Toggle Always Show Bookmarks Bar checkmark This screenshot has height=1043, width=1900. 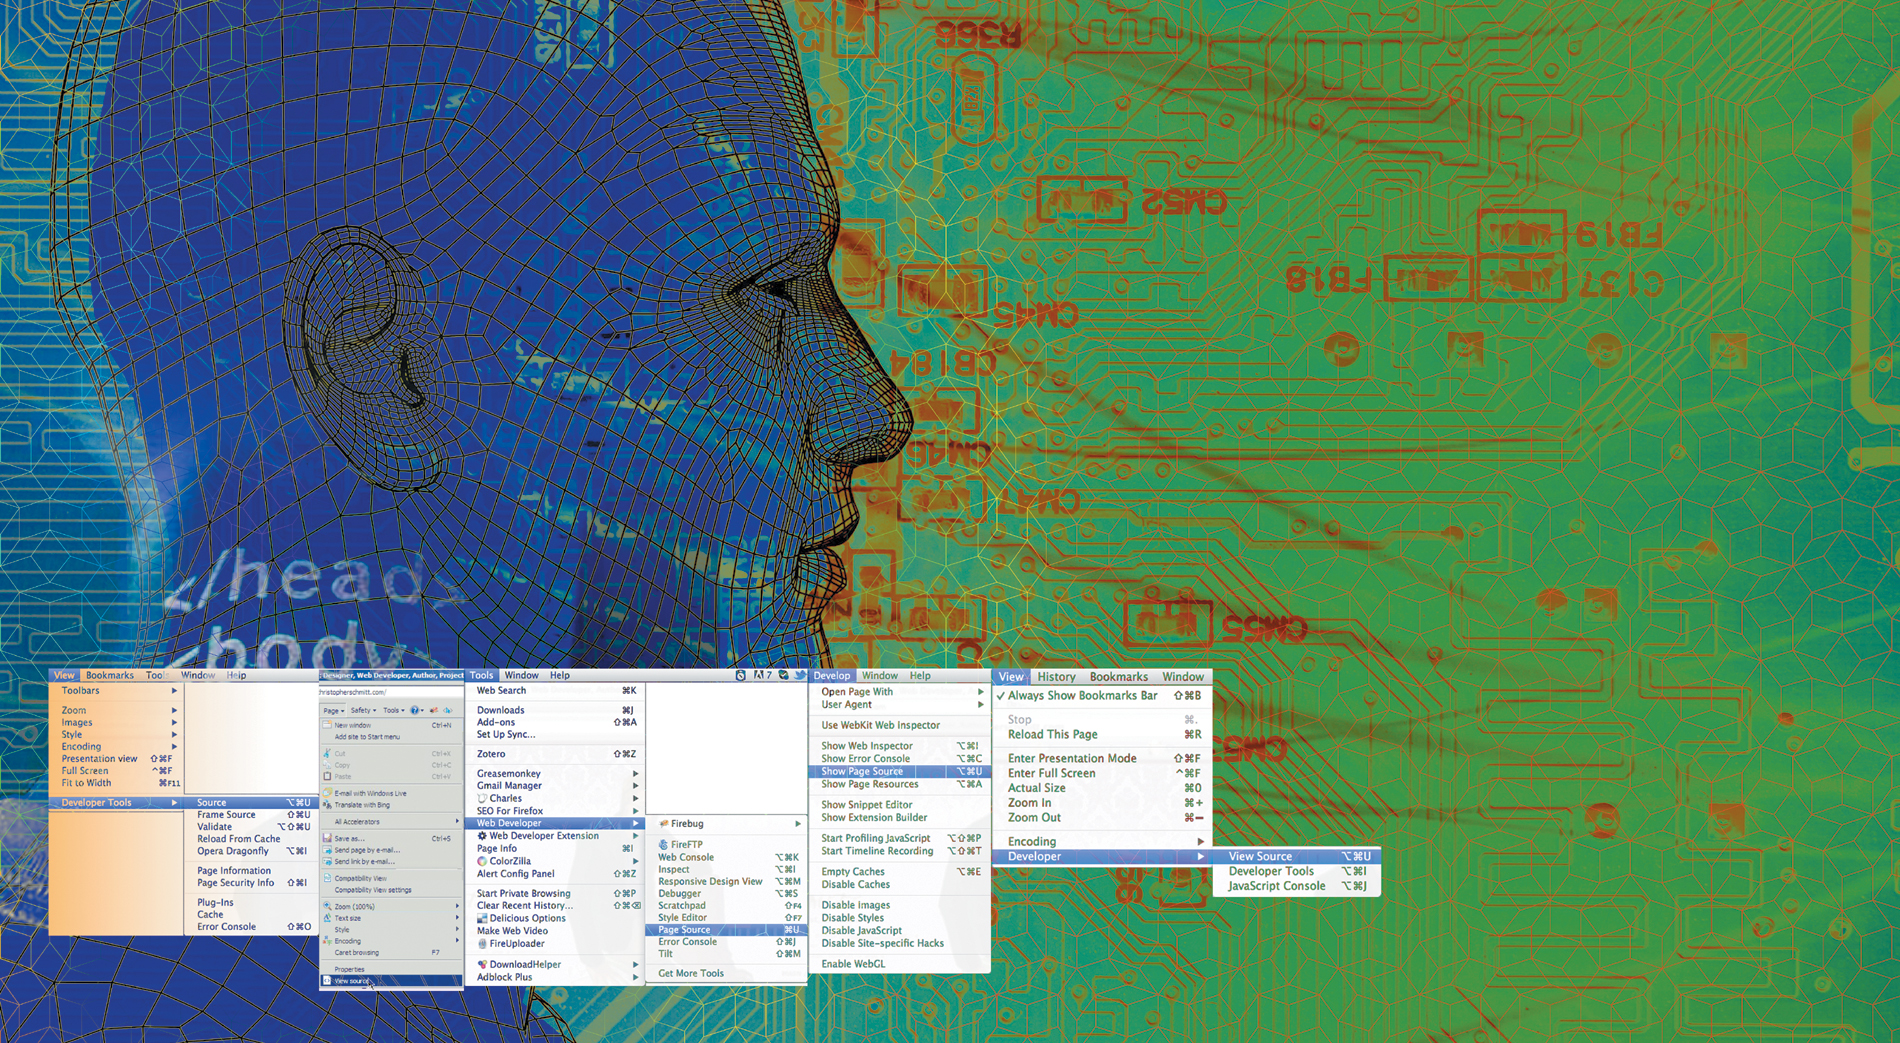pyautogui.click(x=1001, y=695)
